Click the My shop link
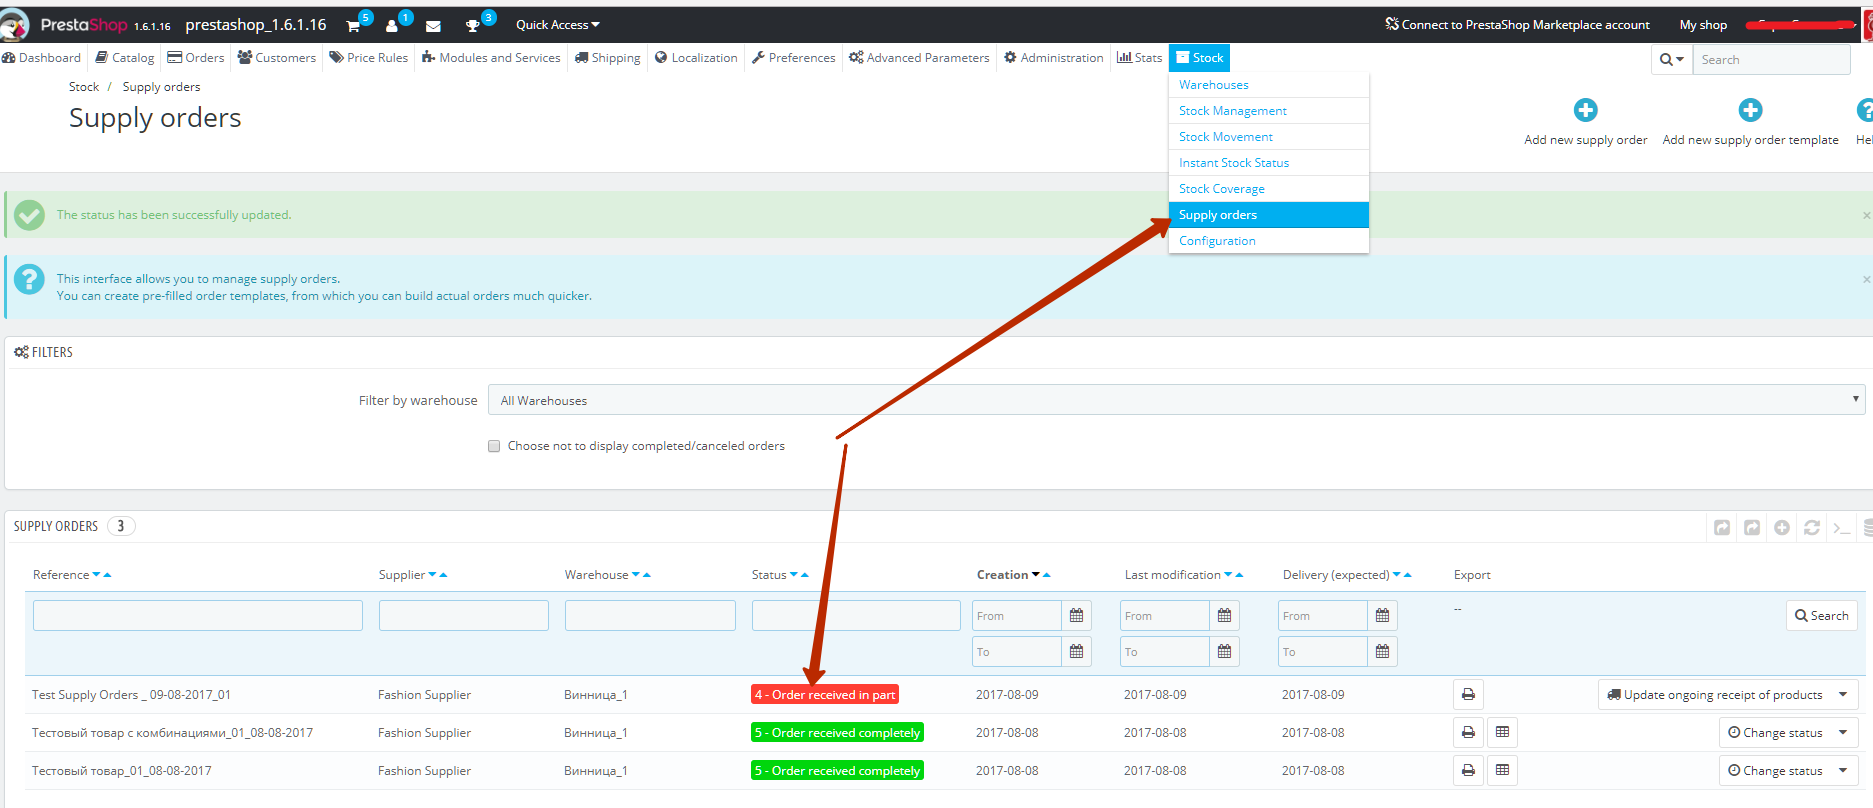1873x808 pixels. (x=1703, y=25)
